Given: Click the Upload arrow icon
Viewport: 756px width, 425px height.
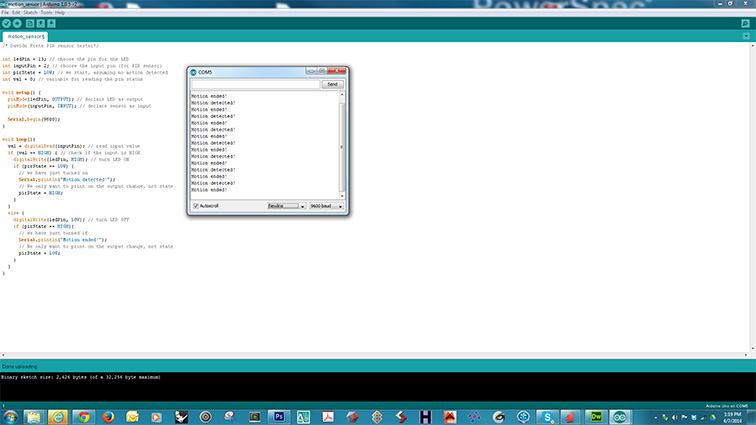Looking at the screenshot, I should coord(17,23).
